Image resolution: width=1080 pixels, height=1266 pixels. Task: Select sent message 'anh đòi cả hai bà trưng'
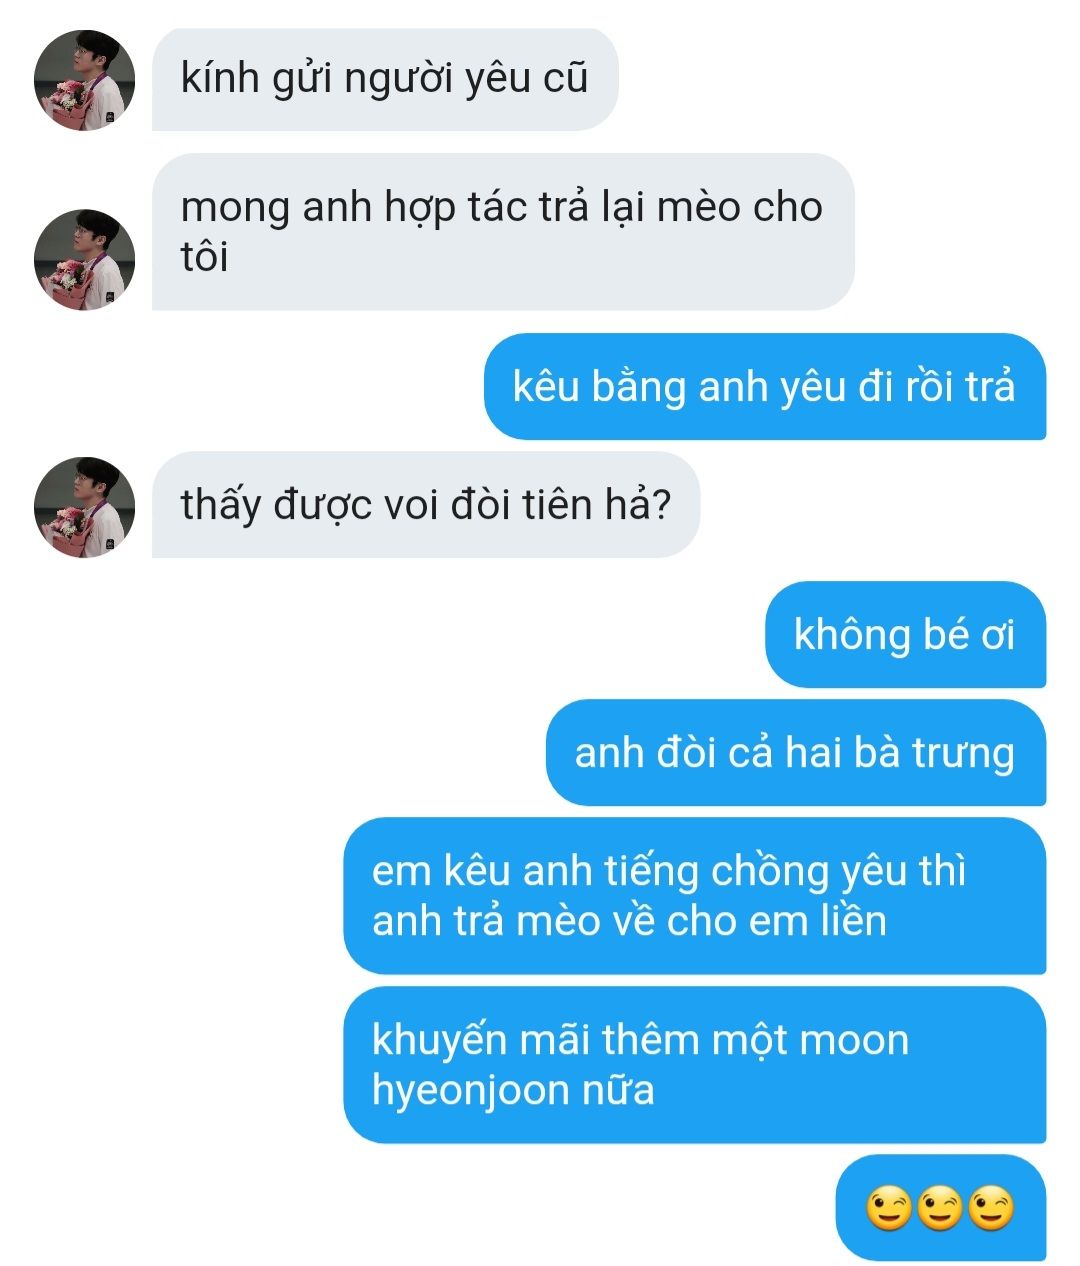pyautogui.click(x=795, y=752)
